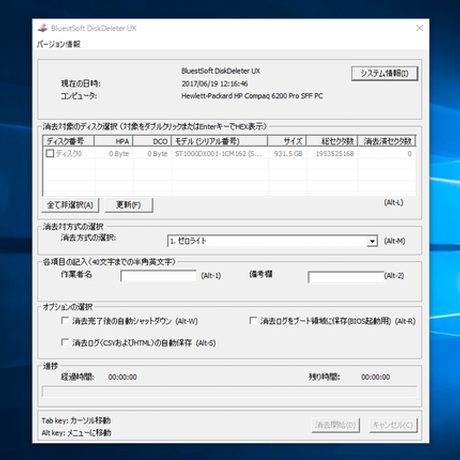Open システム情報(I) dialog
Image resolution: width=460 pixels, height=460 pixels.
(384, 73)
